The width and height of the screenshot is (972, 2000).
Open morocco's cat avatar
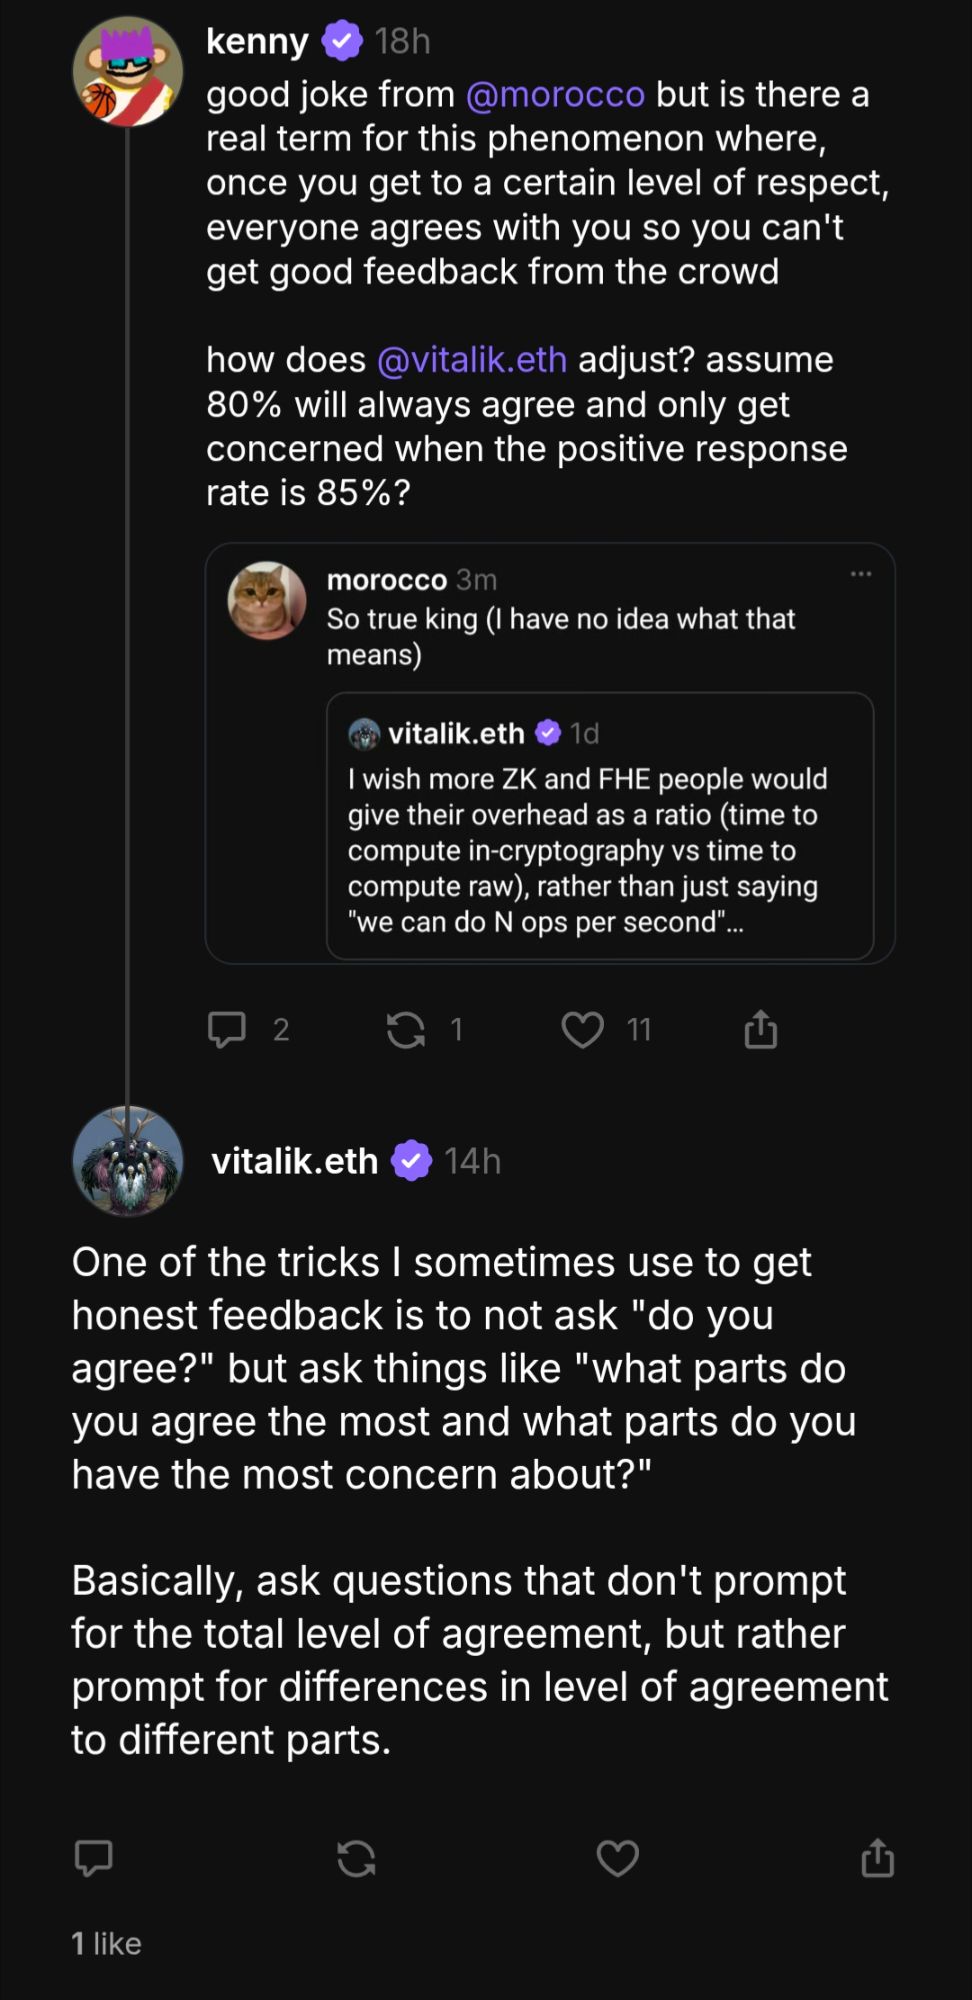click(x=267, y=600)
